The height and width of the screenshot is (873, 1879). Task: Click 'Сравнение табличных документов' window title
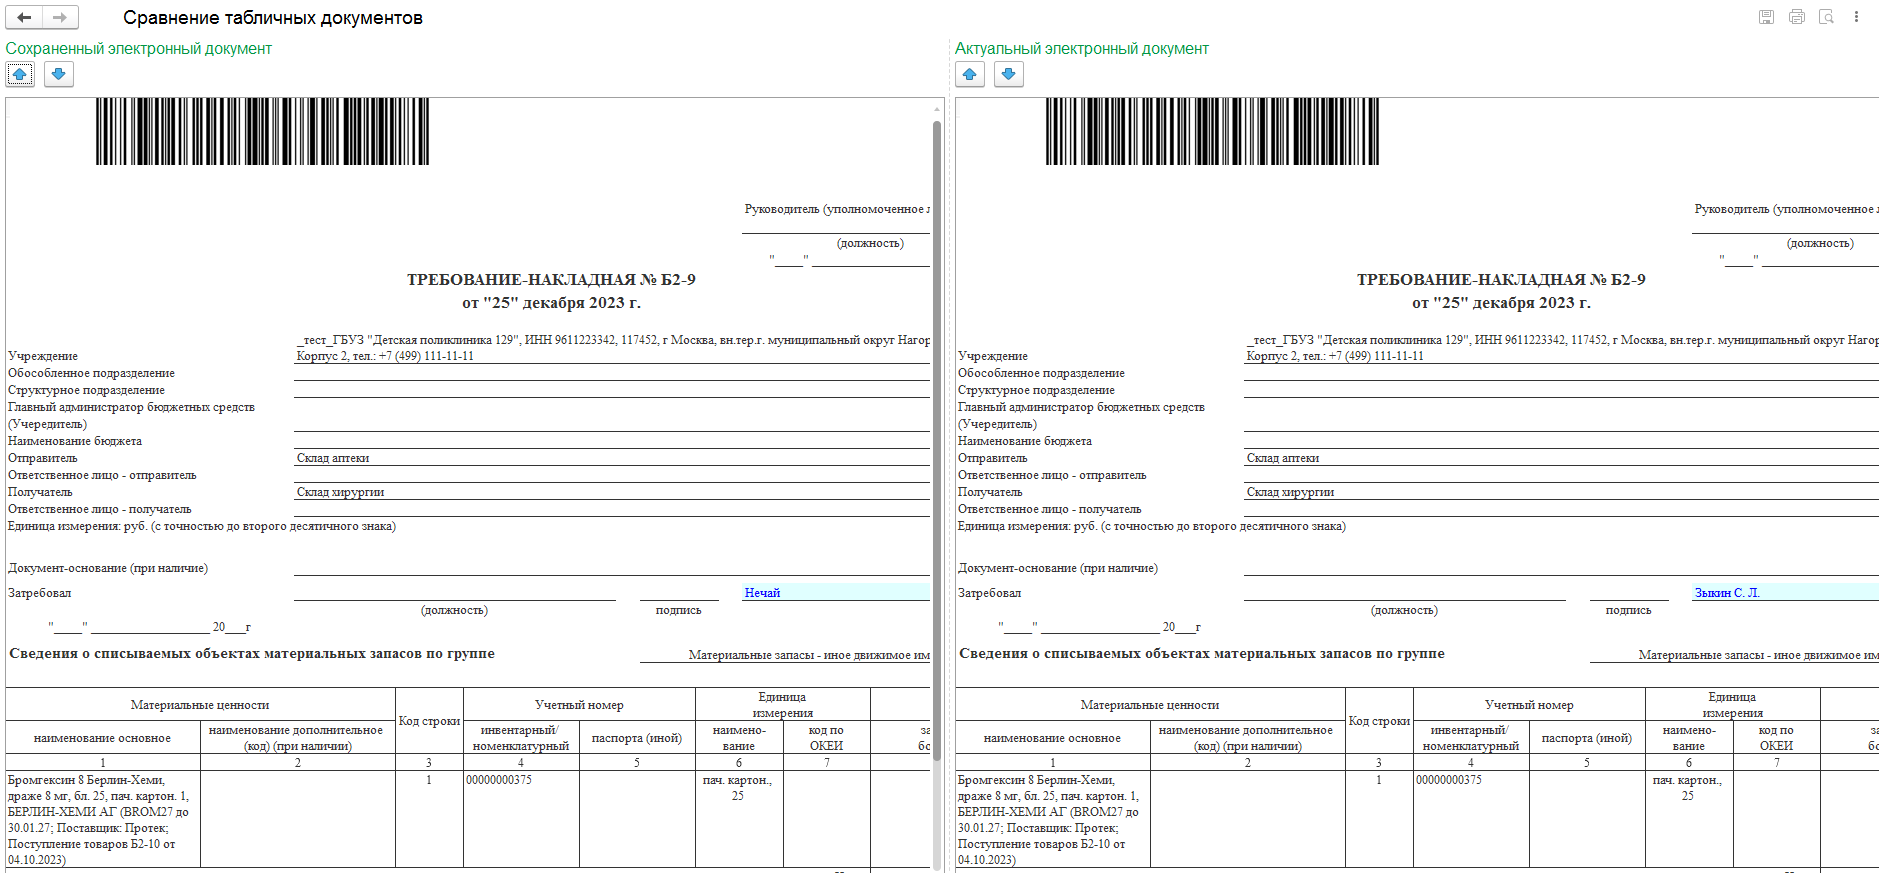[x=273, y=18]
